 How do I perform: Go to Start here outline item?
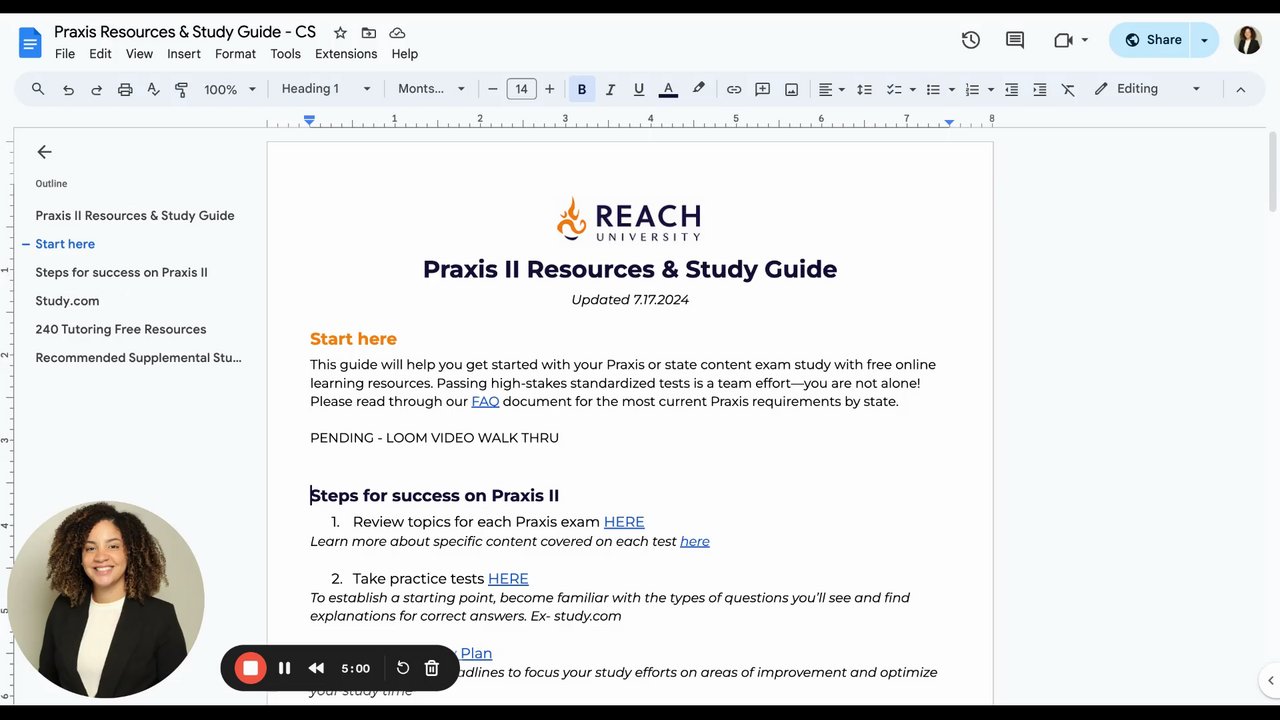pyautogui.click(x=65, y=244)
